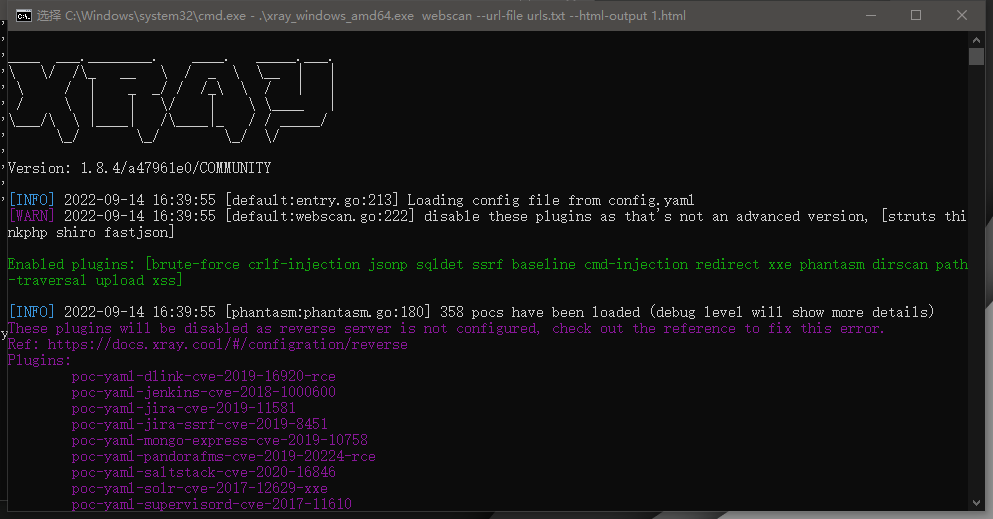The image size is (993, 519).
Task: Click 'sqldet' in enabled plugins list
Action: coord(440,265)
